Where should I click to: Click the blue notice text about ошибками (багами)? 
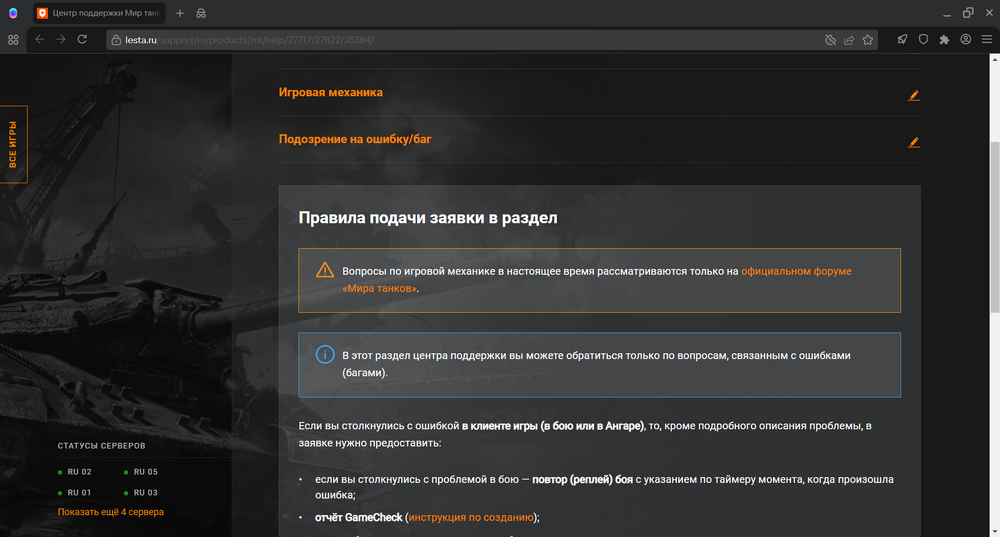(x=596, y=364)
